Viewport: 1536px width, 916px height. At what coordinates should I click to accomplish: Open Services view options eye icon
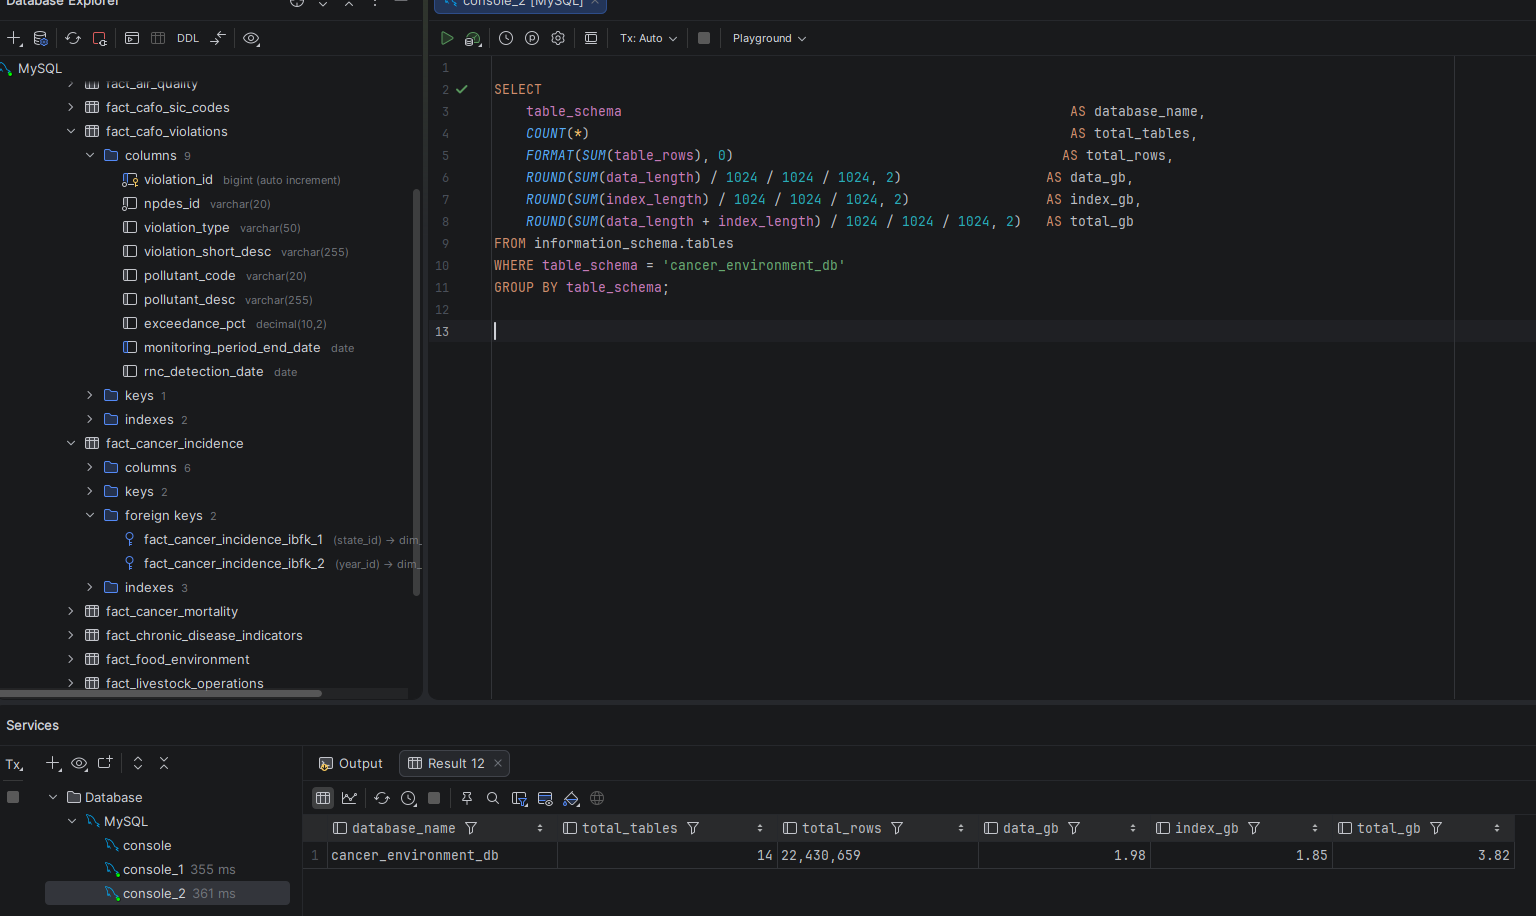(x=79, y=763)
